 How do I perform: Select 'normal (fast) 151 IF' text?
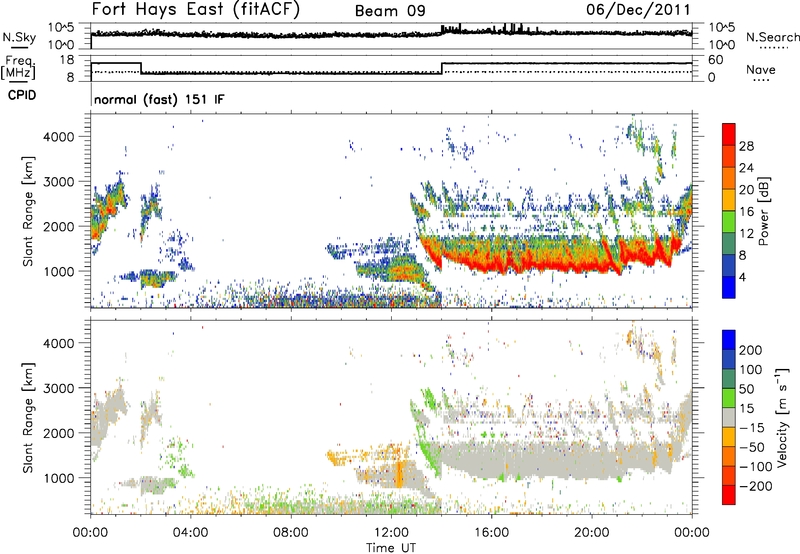[x=159, y=99]
